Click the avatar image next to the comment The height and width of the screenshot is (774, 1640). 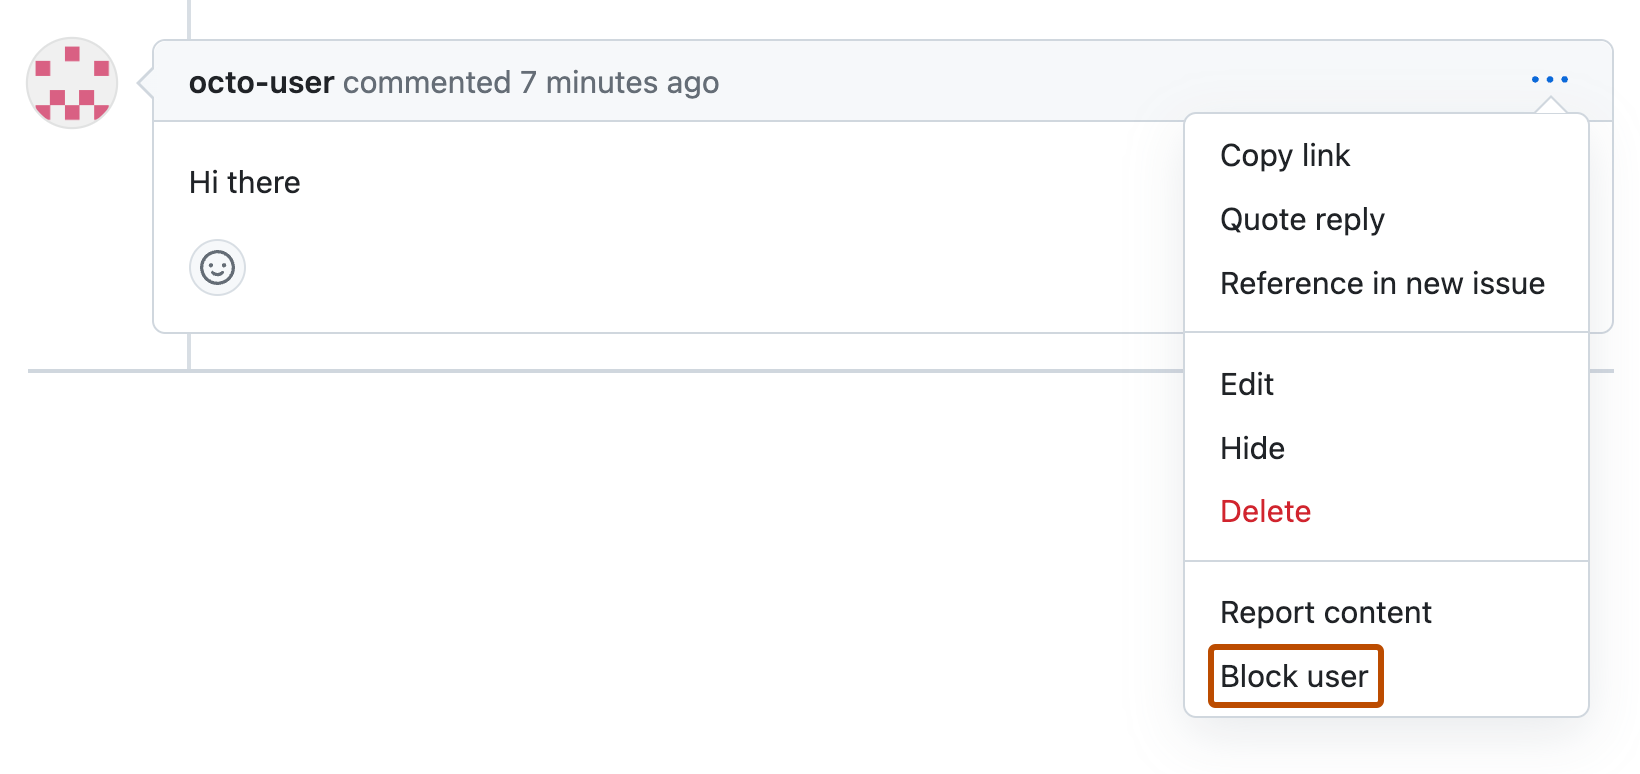(x=71, y=84)
